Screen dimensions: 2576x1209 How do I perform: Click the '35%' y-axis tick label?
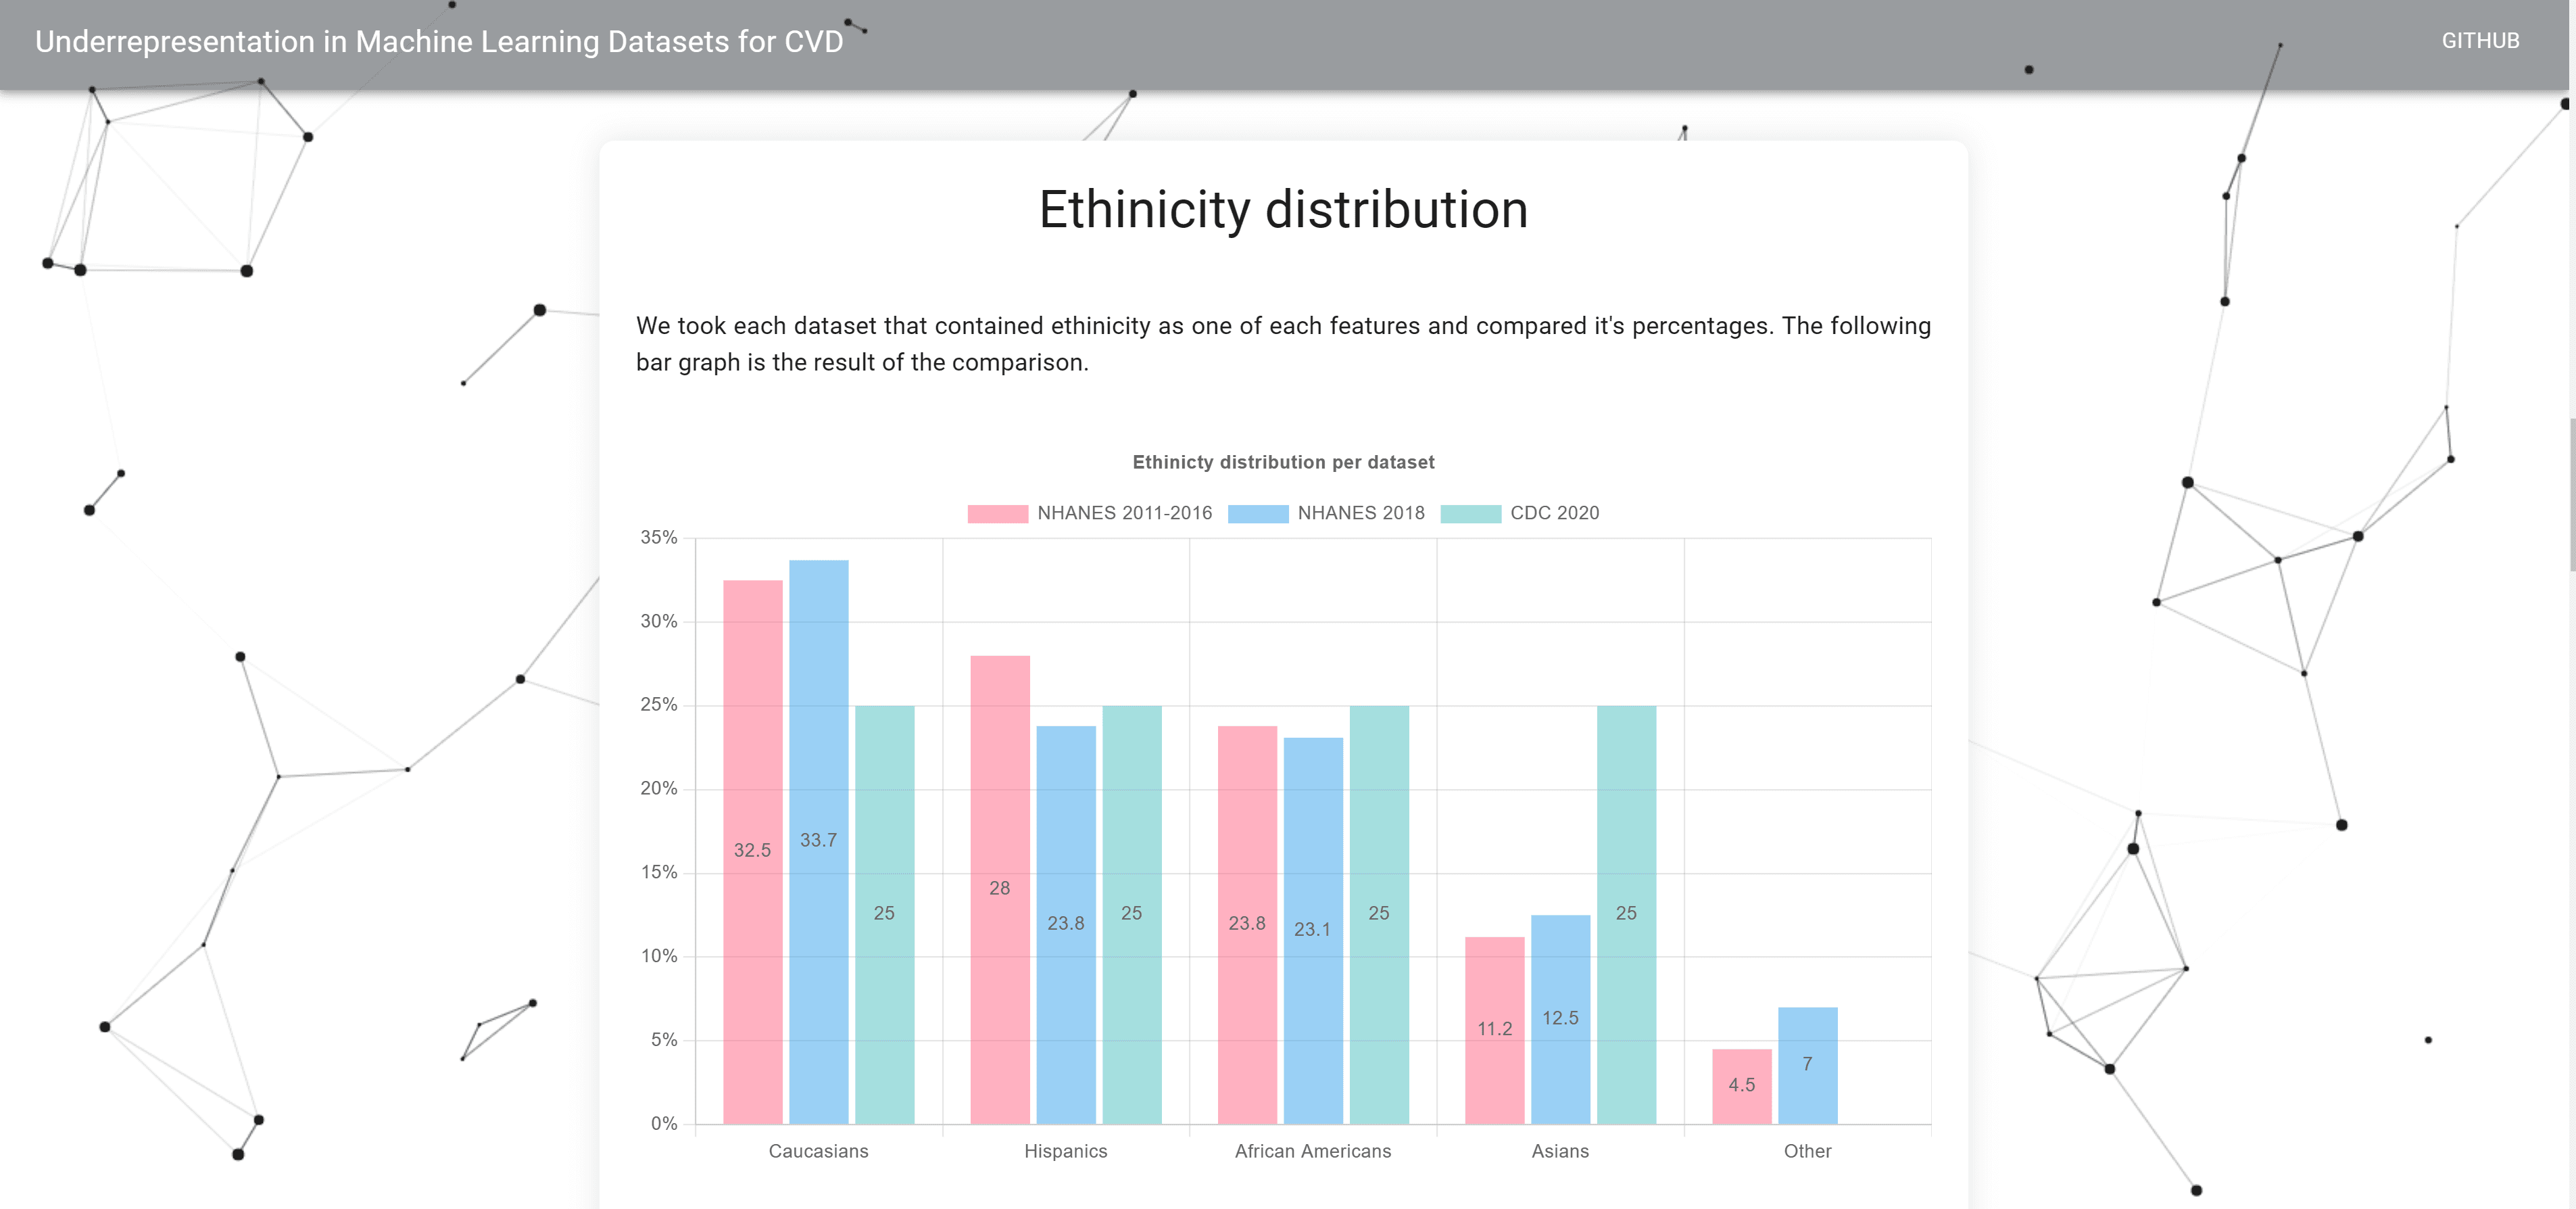659,537
